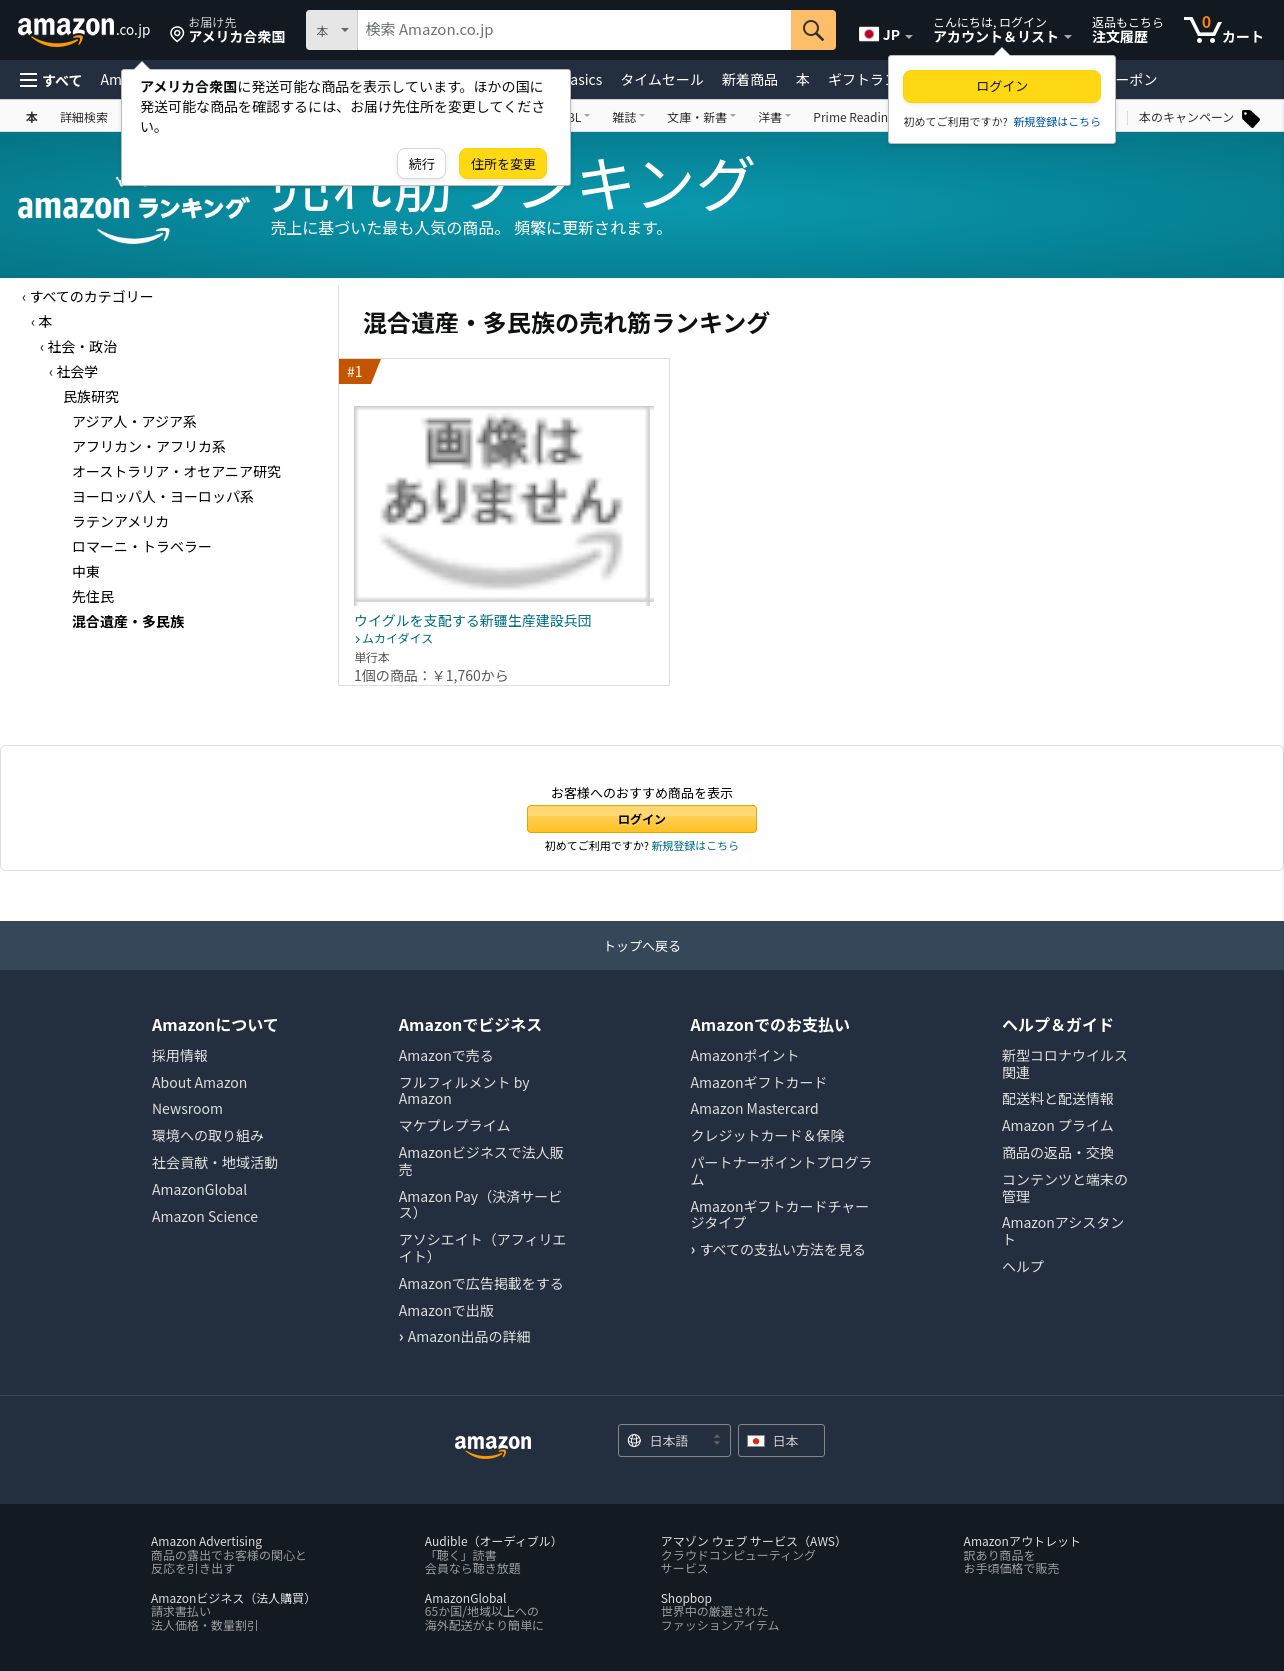Viewport: 1284px width, 1671px height.
Task: Open 返品もこちら 注文履歴
Action: 1127,30
